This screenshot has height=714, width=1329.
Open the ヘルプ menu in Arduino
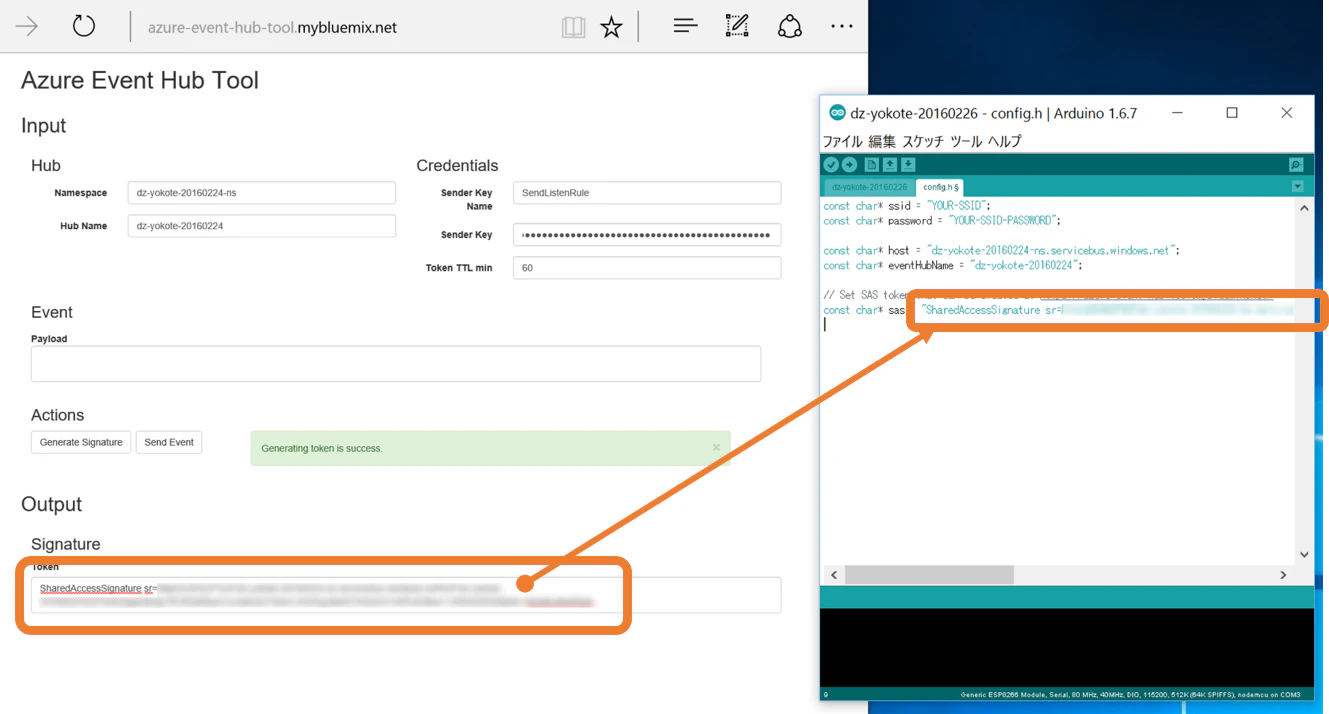click(1005, 141)
